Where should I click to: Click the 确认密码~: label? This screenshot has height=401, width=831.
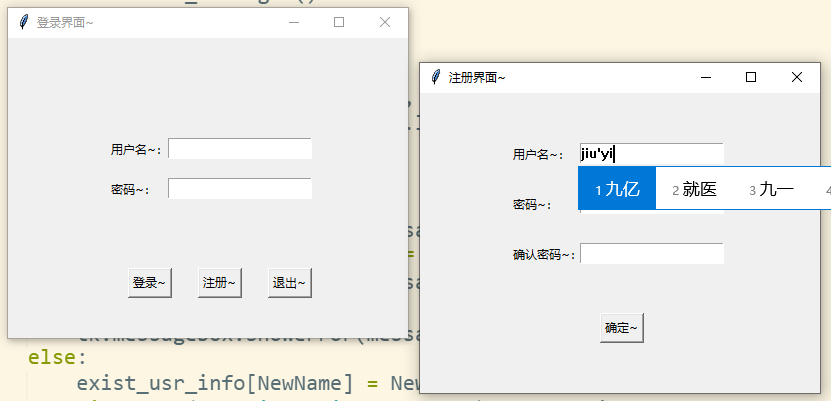(544, 255)
